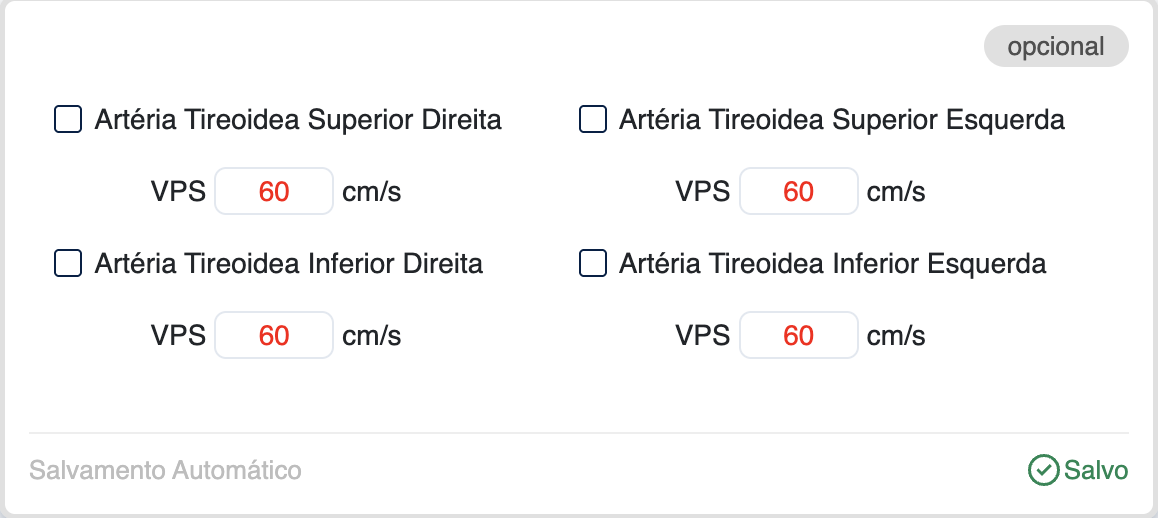The image size is (1158, 518).
Task: Focus VPS field for Superior Esquerda artery
Action: tap(798, 191)
